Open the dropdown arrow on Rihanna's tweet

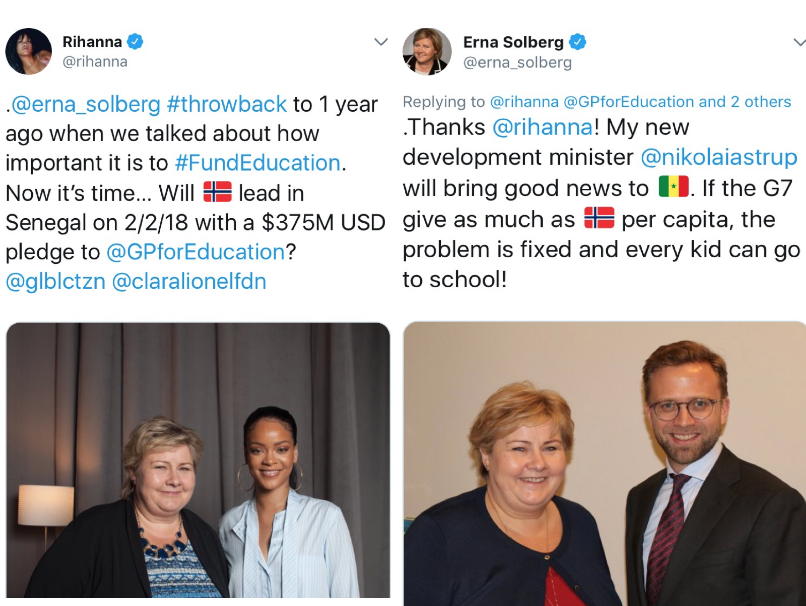380,43
